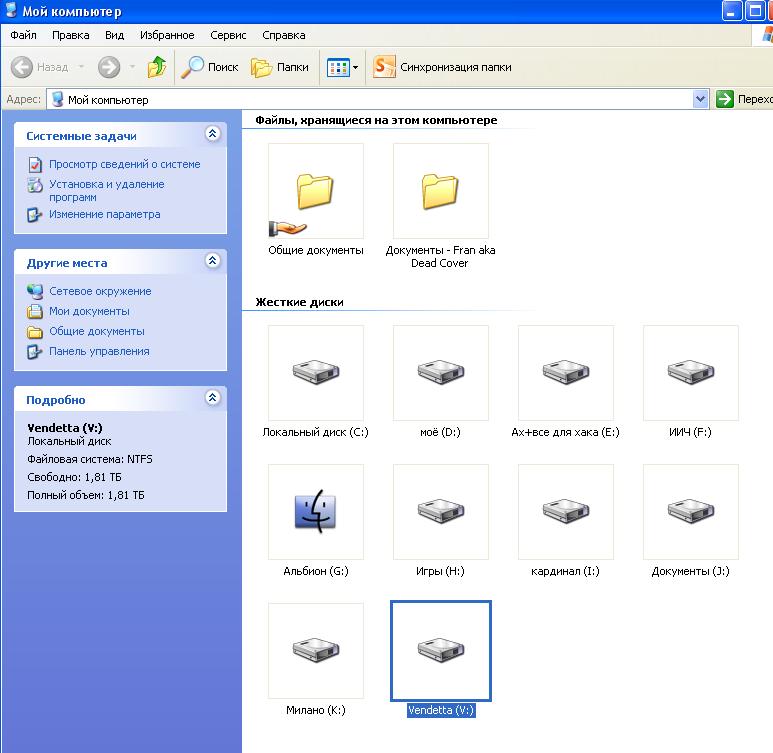Viewport: 773px width, 753px height.
Task: Click the Views grid icon
Action: (x=338, y=67)
